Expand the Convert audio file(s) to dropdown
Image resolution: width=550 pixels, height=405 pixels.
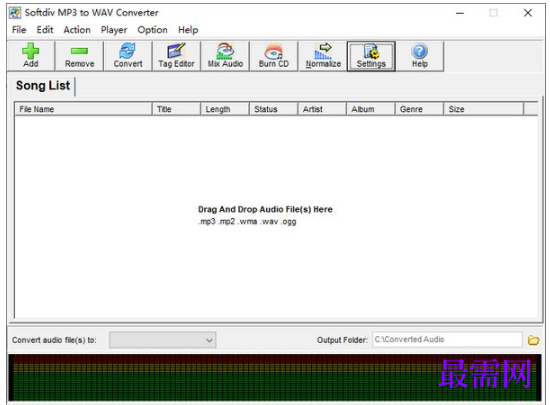point(162,340)
